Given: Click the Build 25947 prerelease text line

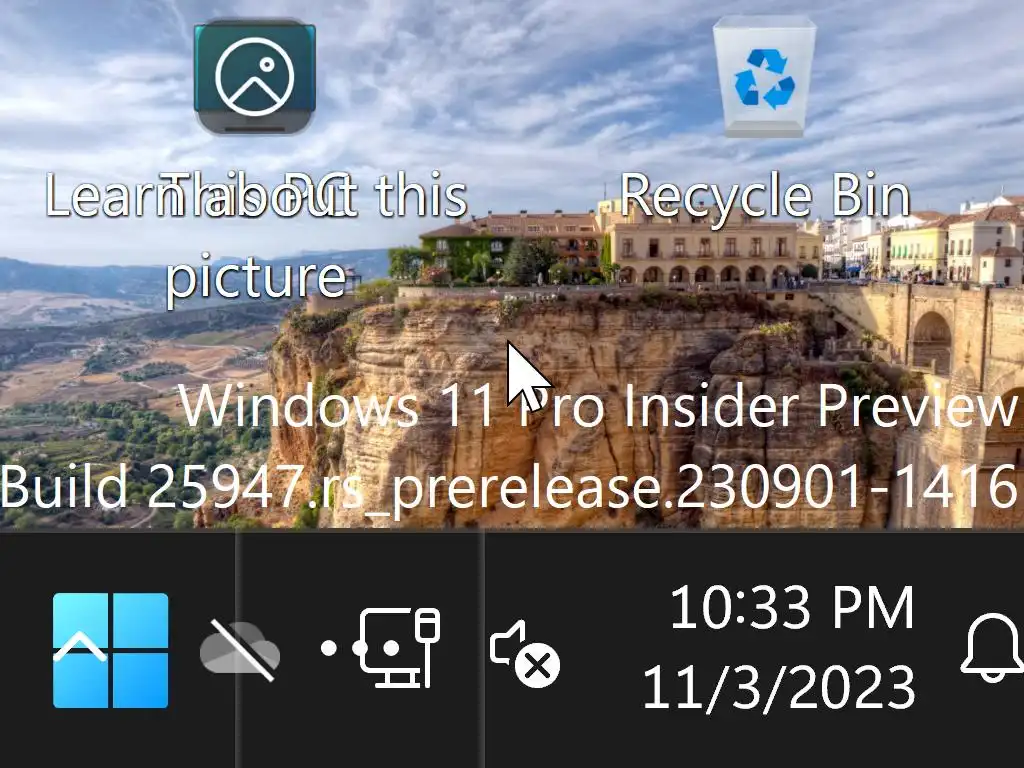Looking at the screenshot, I should (509, 487).
